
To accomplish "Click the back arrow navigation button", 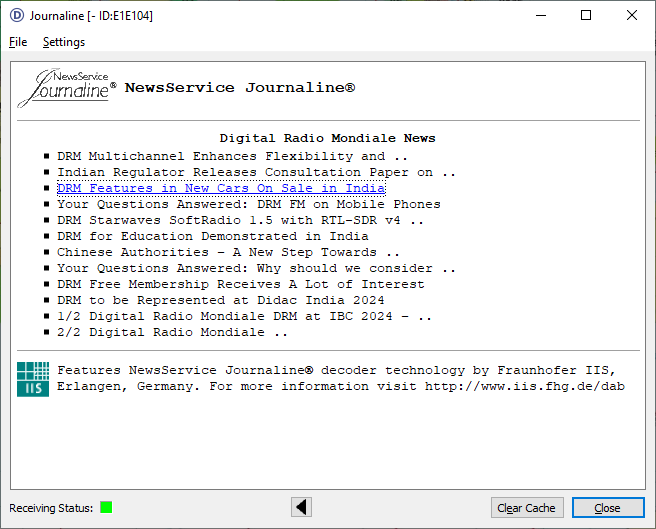I will (301, 507).
